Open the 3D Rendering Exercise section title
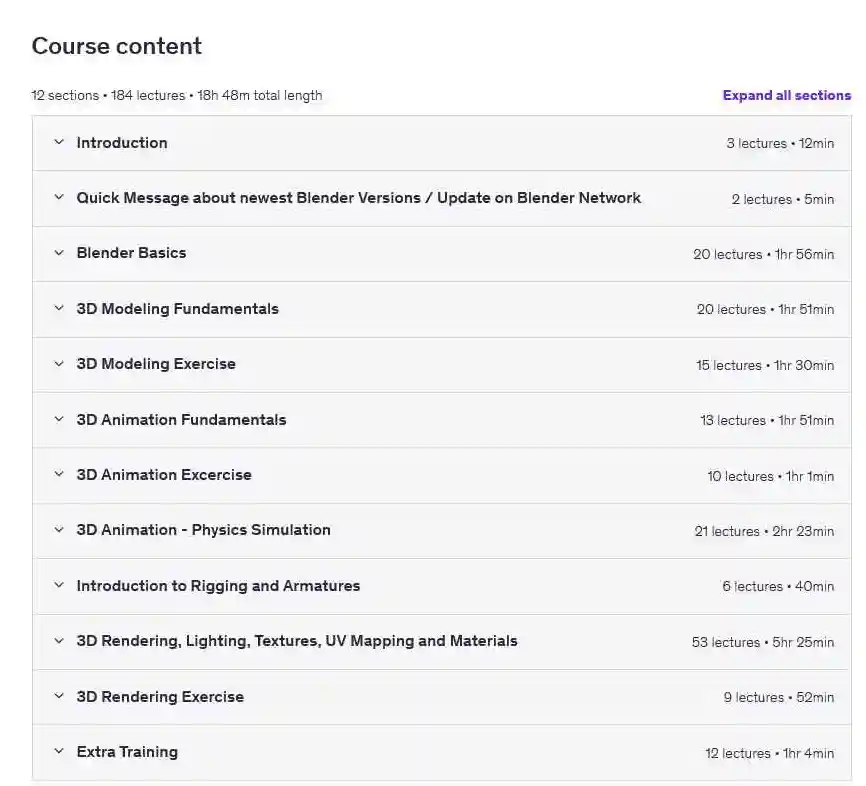The image size is (866, 786). pos(160,697)
